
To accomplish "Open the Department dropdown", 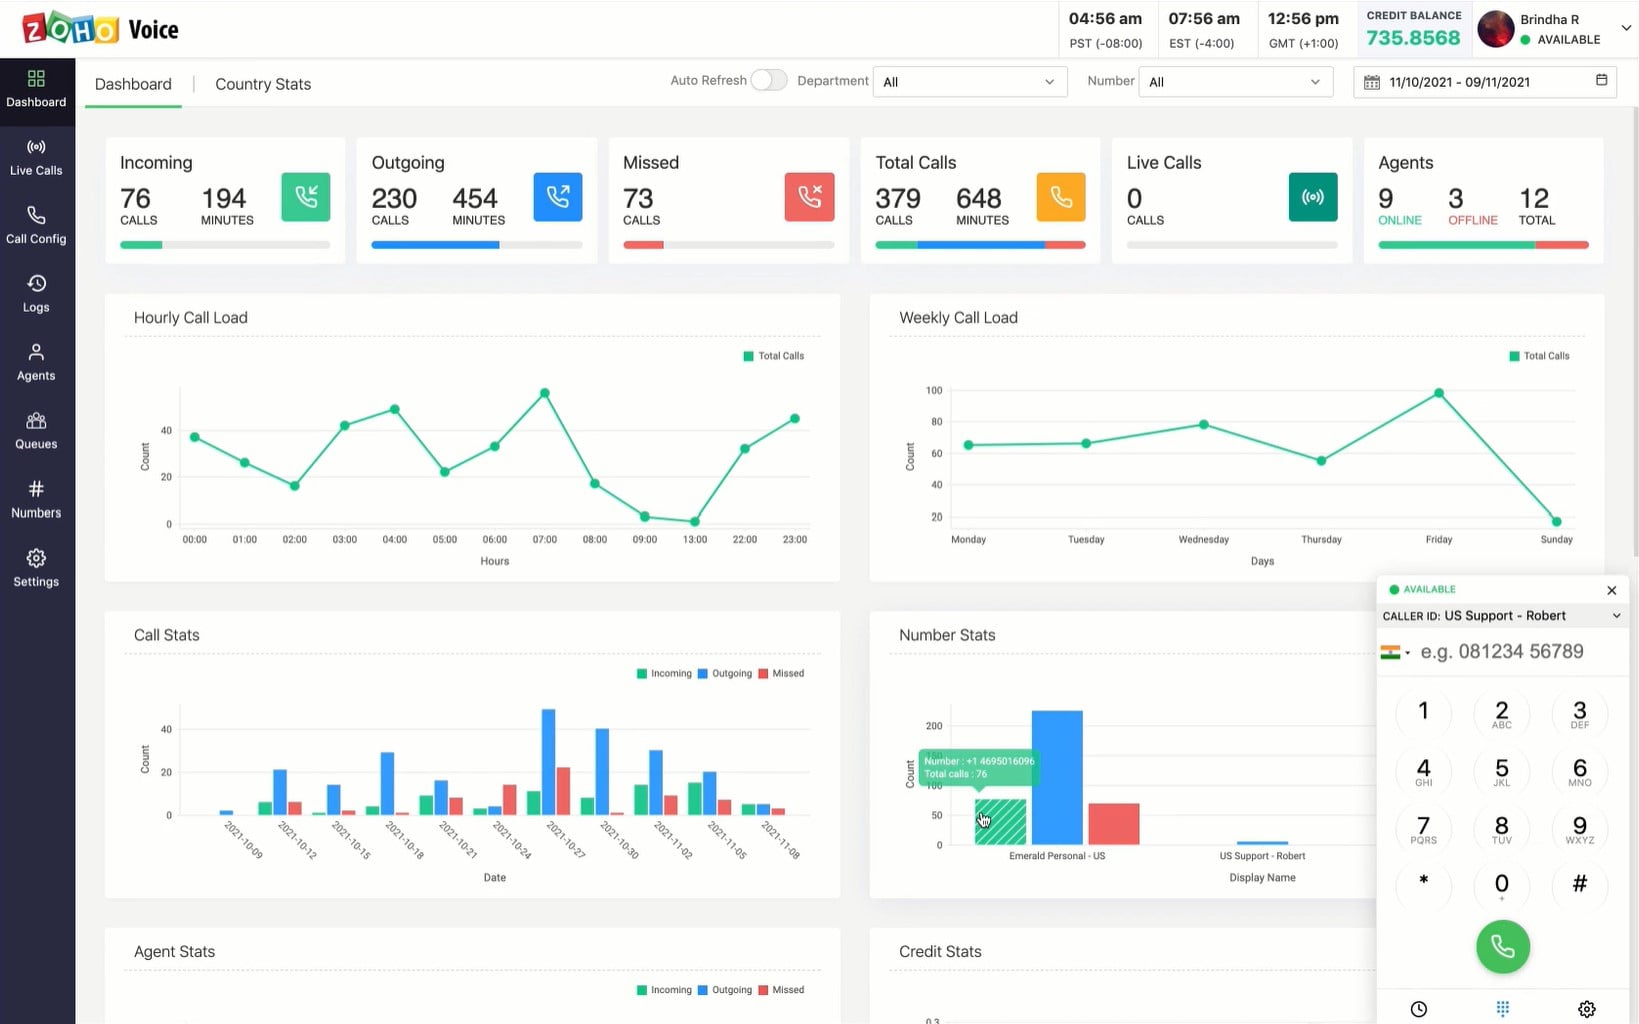I will 969,82.
